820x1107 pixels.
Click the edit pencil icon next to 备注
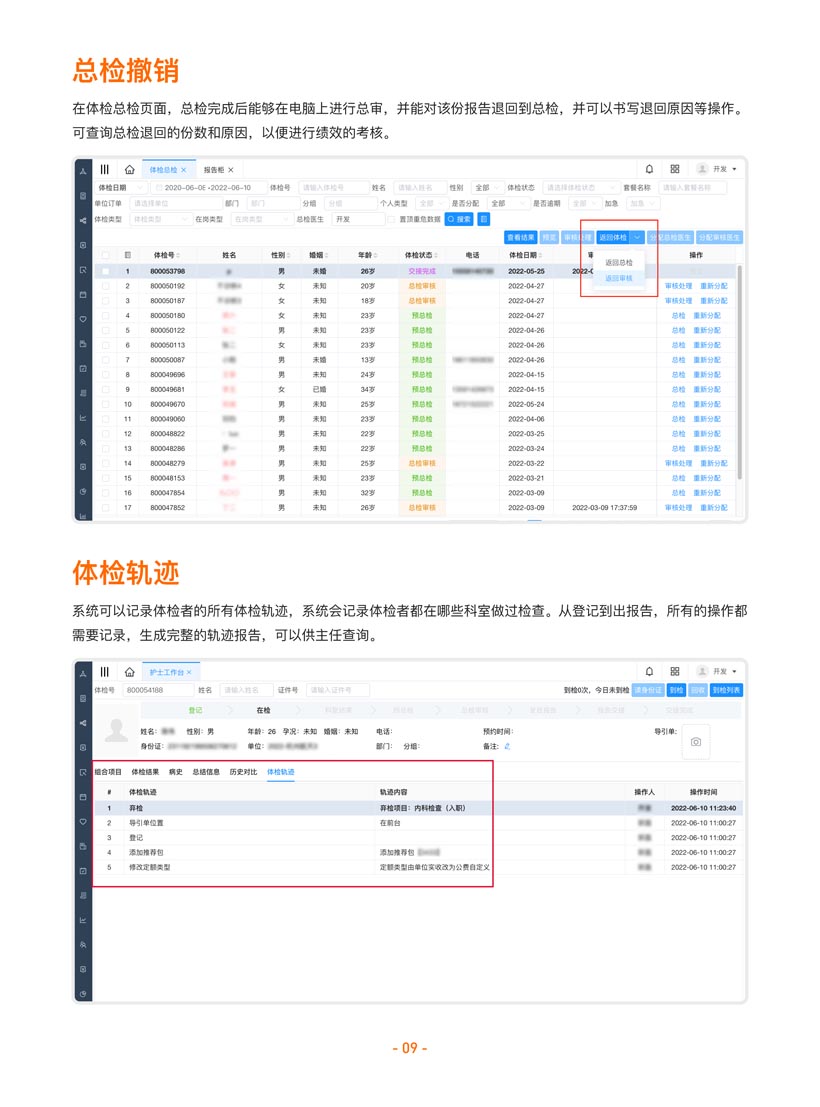pyautogui.click(x=507, y=746)
